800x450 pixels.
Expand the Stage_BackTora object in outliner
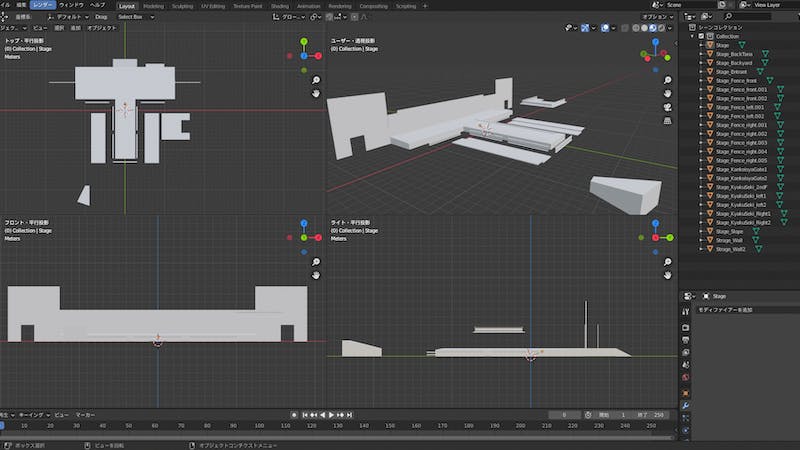pyautogui.click(x=702, y=54)
